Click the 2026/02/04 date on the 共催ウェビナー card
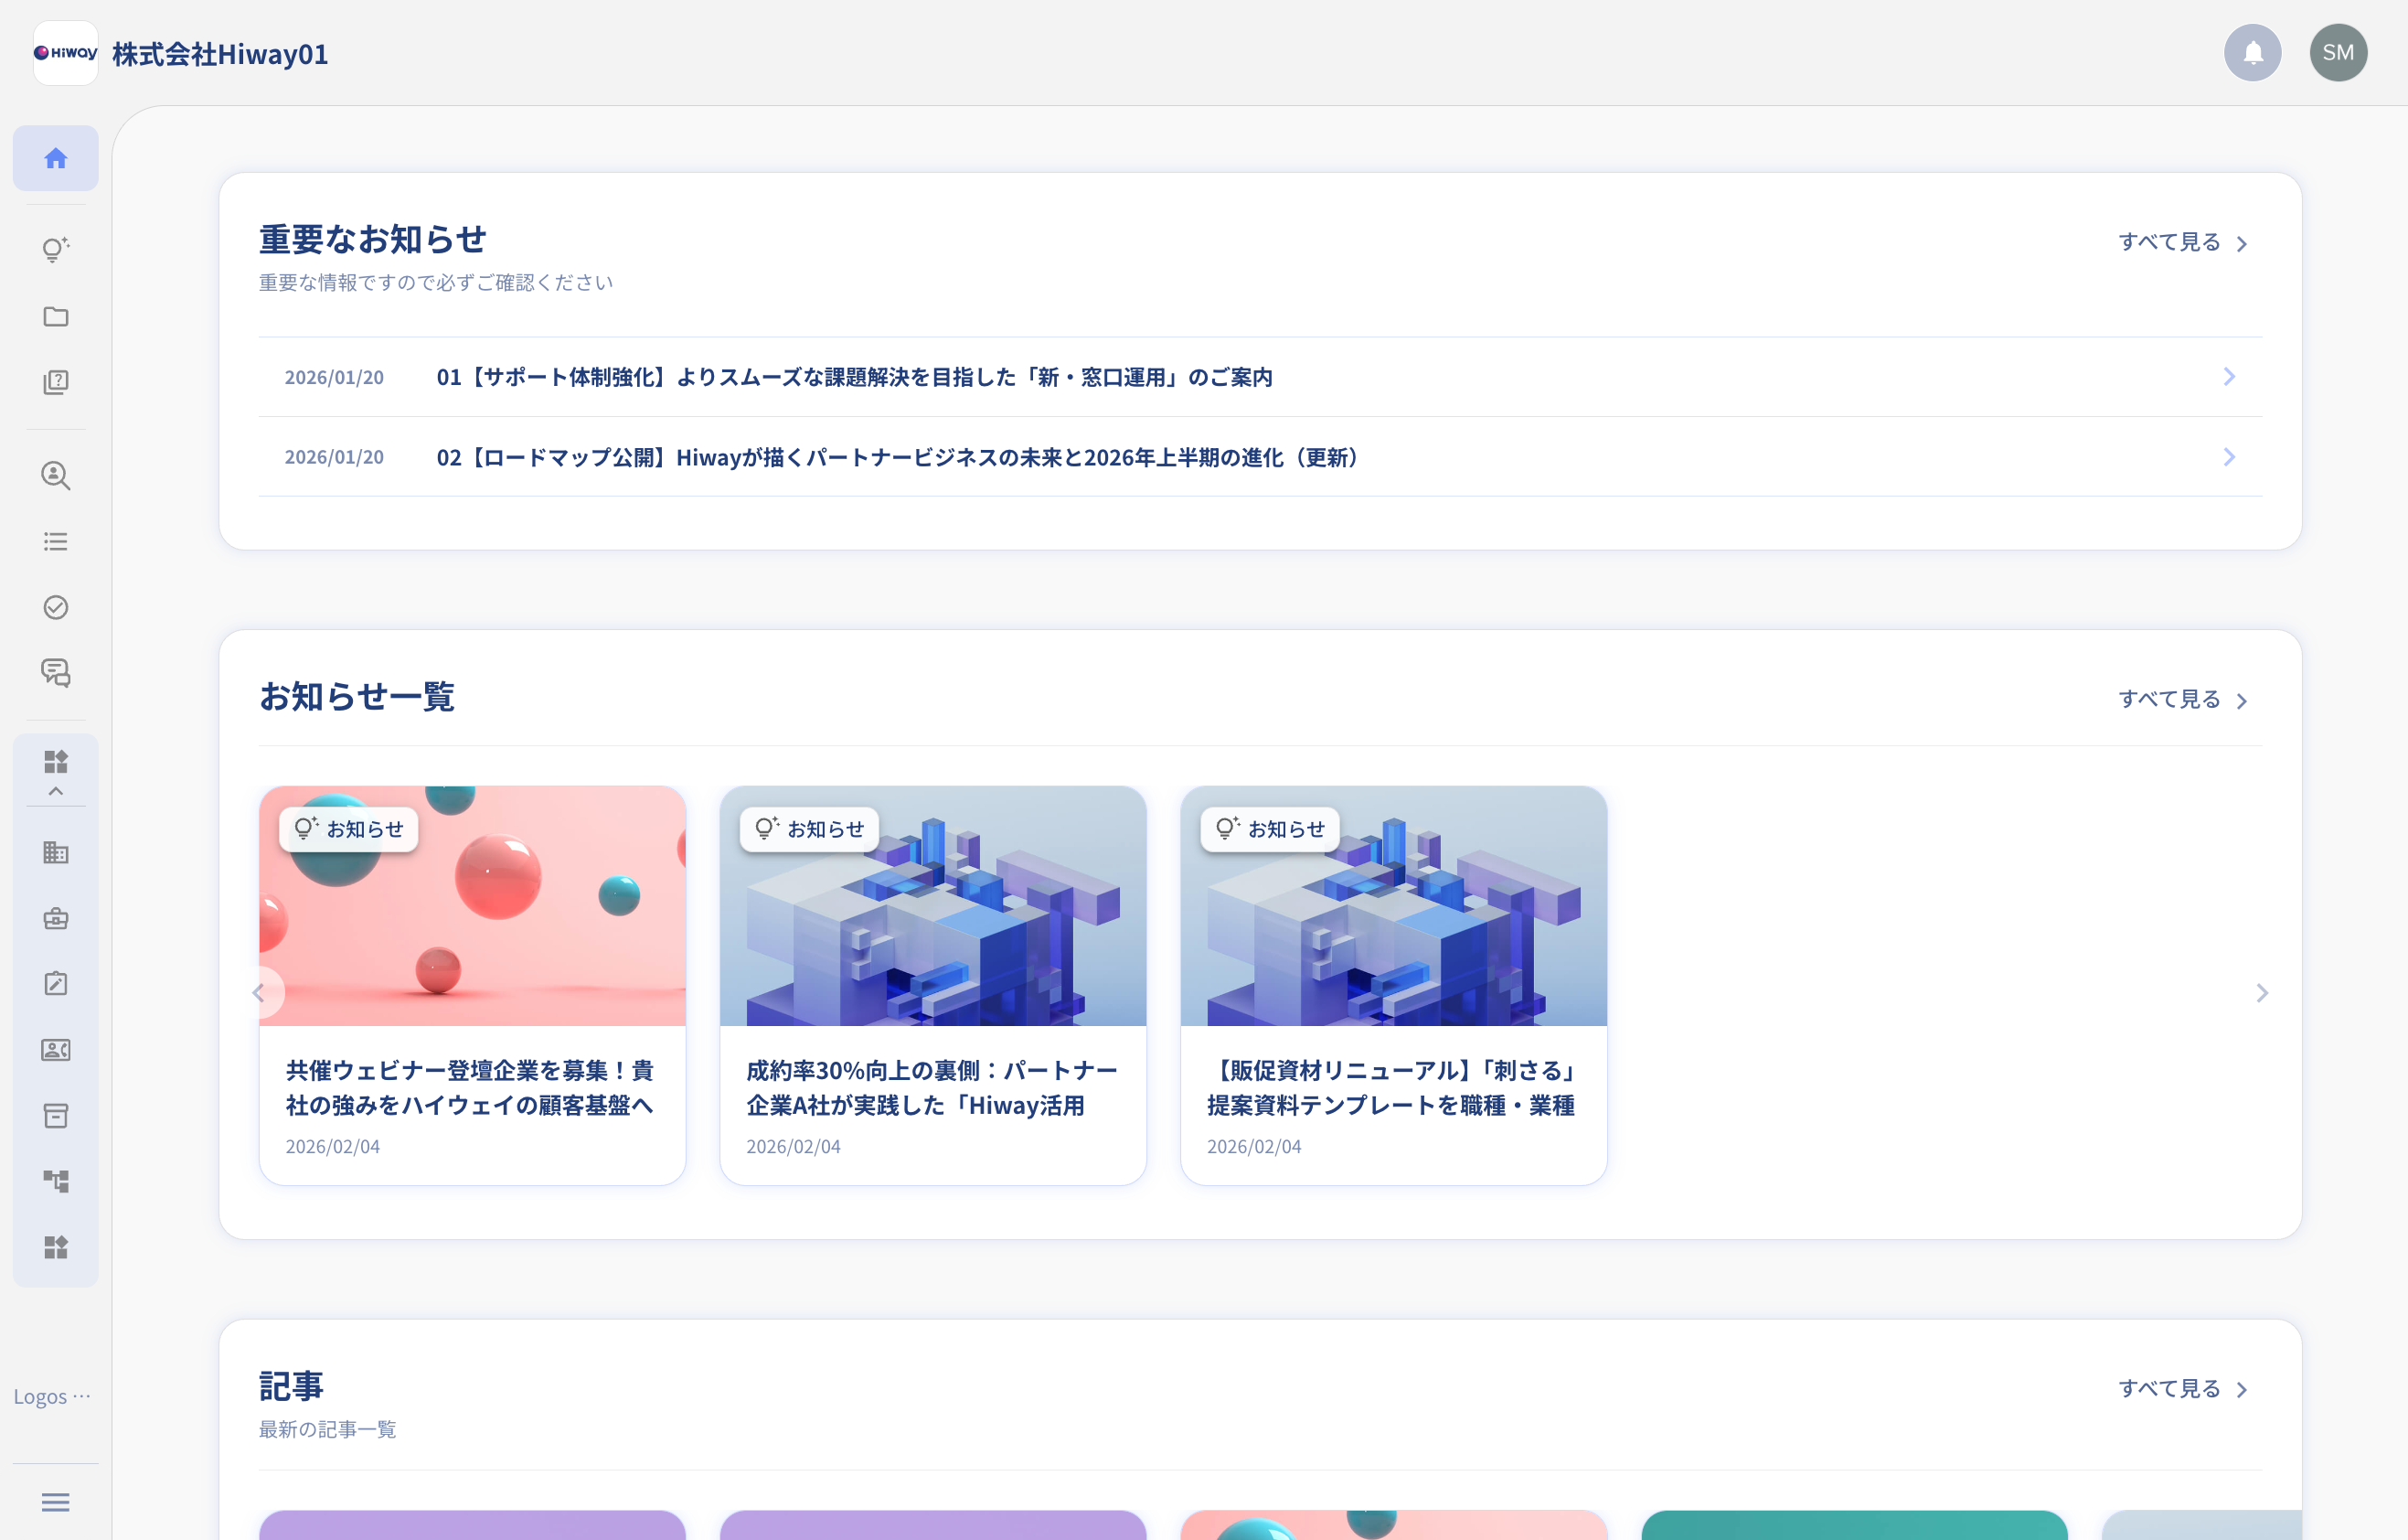 click(333, 1146)
